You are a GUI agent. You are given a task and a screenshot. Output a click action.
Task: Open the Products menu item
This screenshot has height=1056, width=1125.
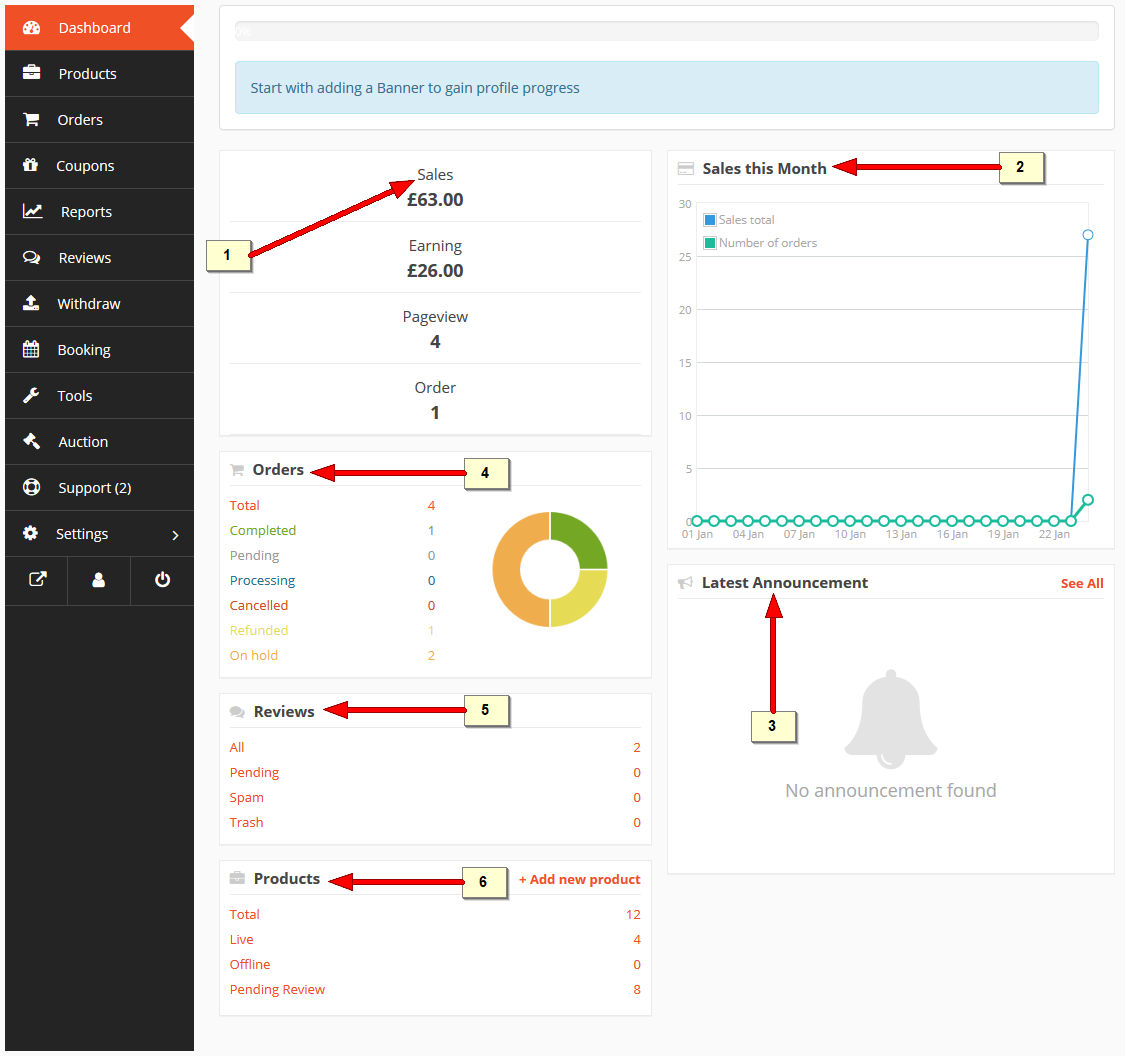99,73
